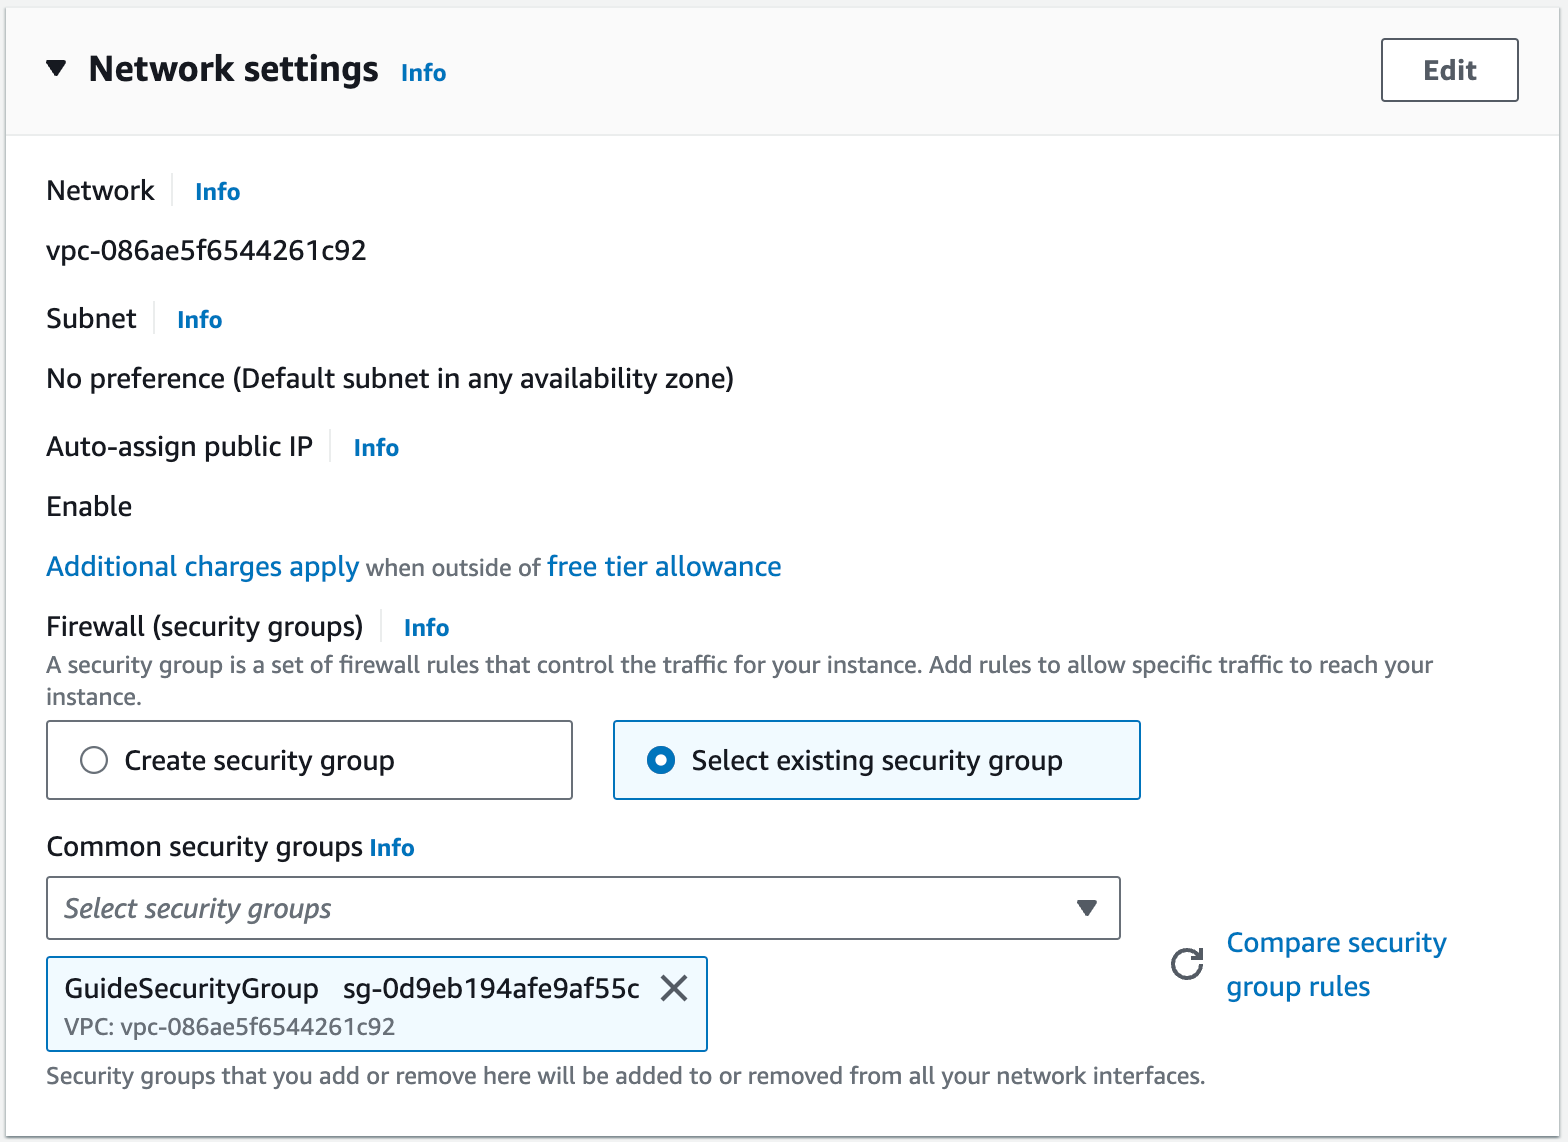The image size is (1568, 1142).
Task: Click the Edit button for Network settings
Action: click(1449, 70)
